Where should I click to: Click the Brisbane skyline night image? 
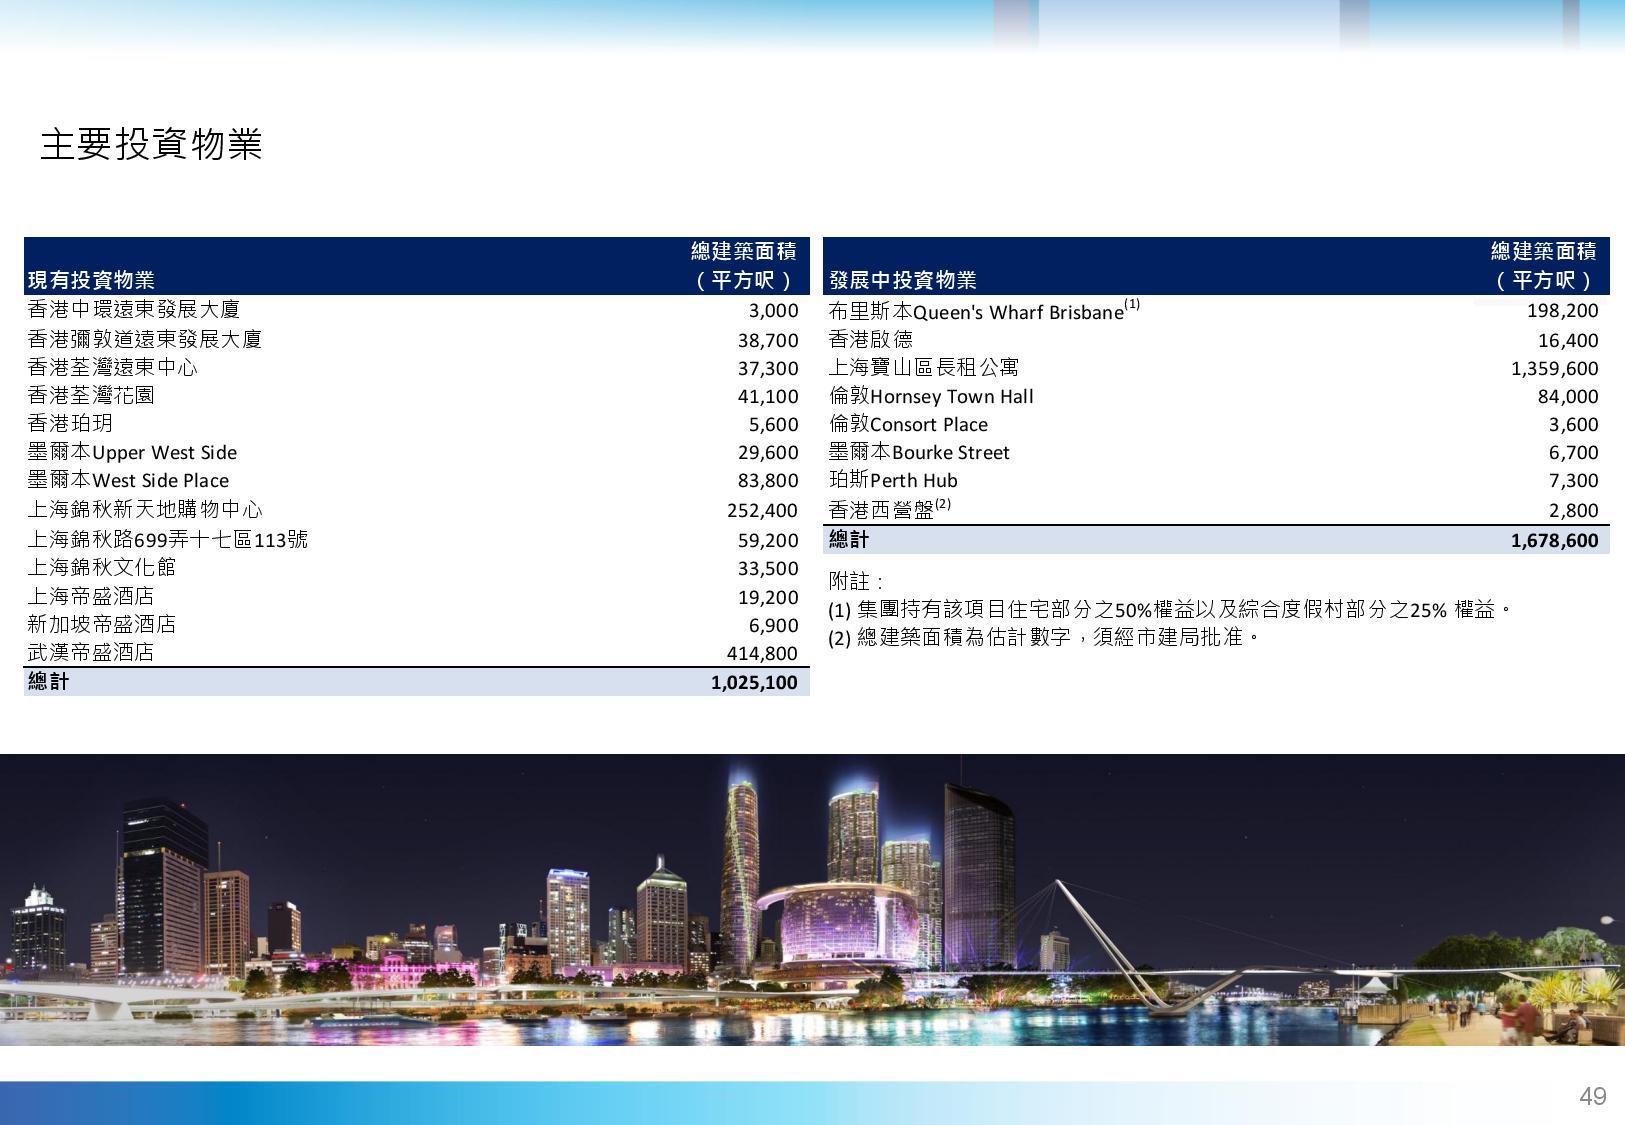(812, 900)
